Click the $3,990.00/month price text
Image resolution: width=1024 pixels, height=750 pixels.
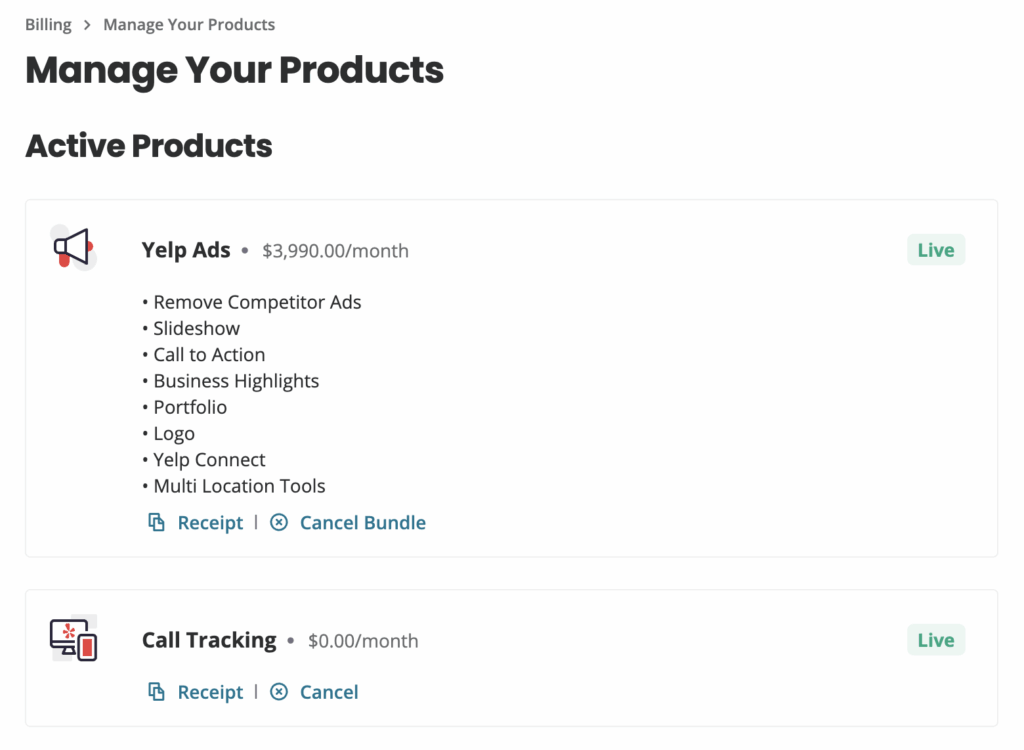[335, 251]
